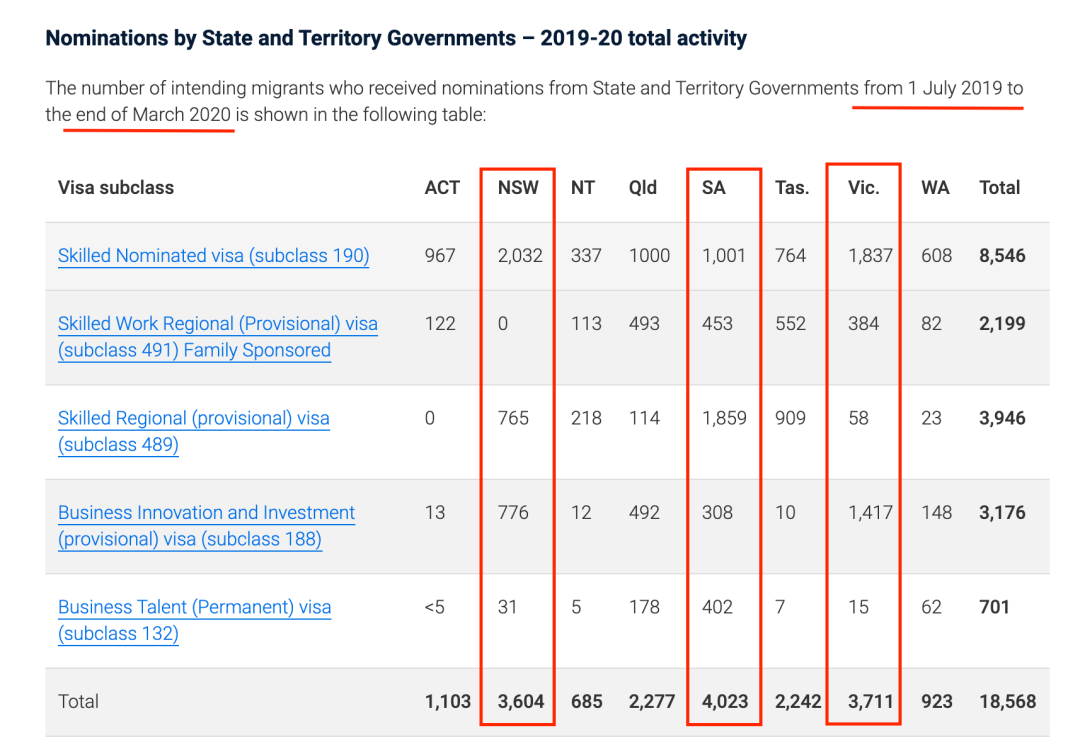Image resolution: width=1080 pixels, height=752 pixels.
Task: Select the 608 WA value
Action: [937, 255]
